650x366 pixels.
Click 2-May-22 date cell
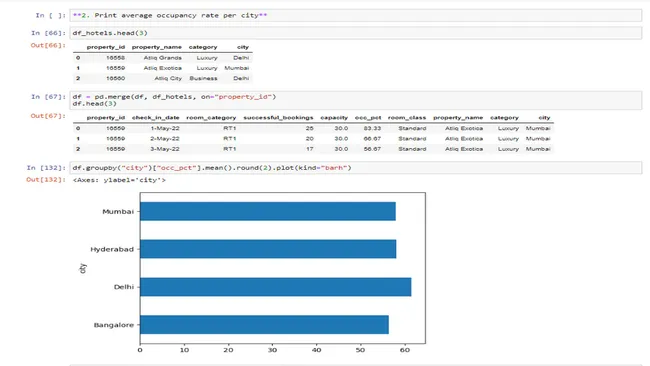pos(165,139)
